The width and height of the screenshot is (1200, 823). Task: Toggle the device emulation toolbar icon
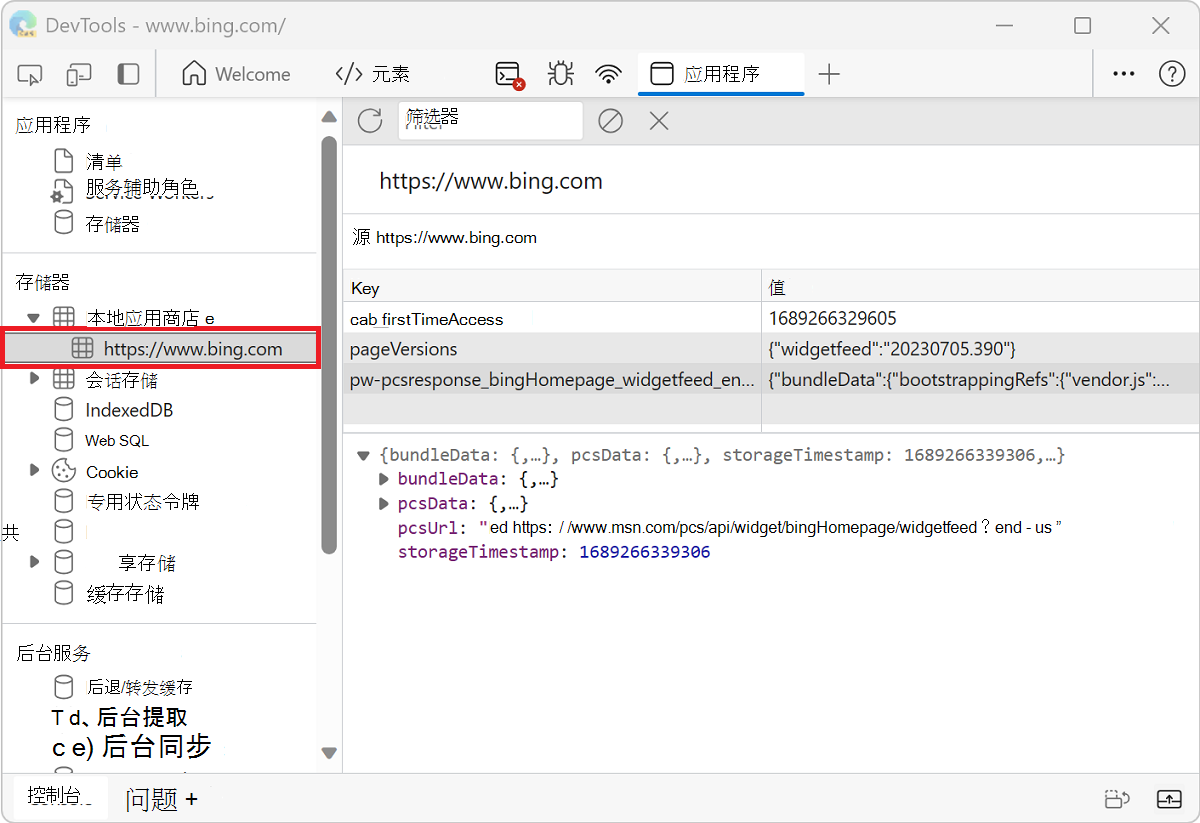click(x=78, y=74)
